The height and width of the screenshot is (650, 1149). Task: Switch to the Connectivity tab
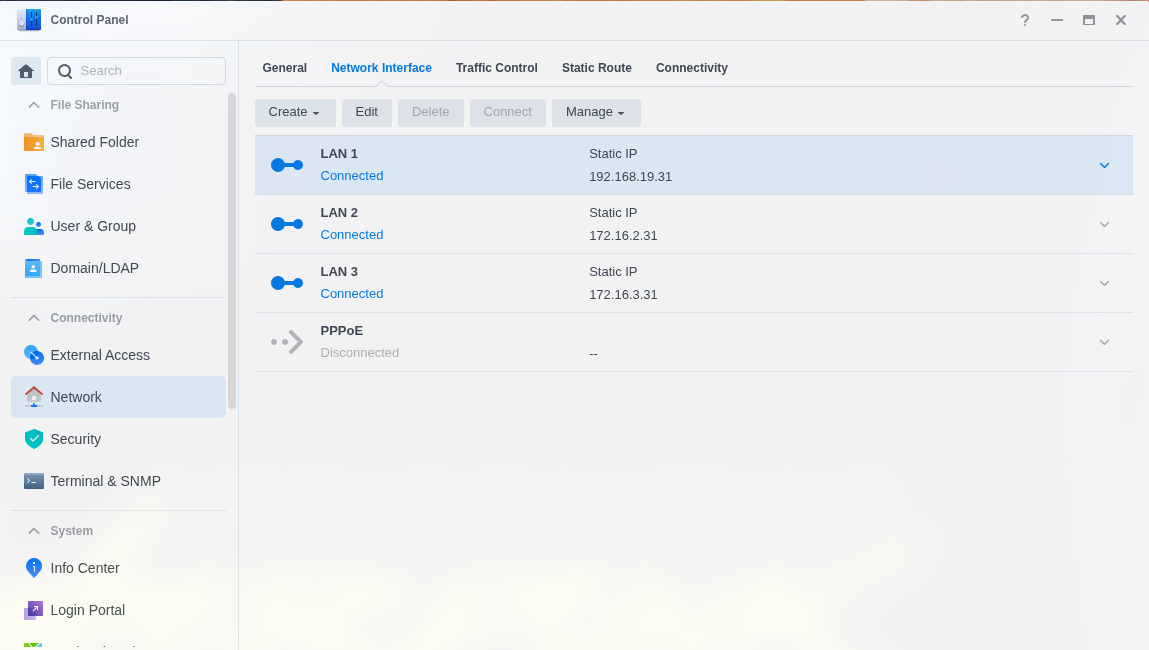pos(692,68)
